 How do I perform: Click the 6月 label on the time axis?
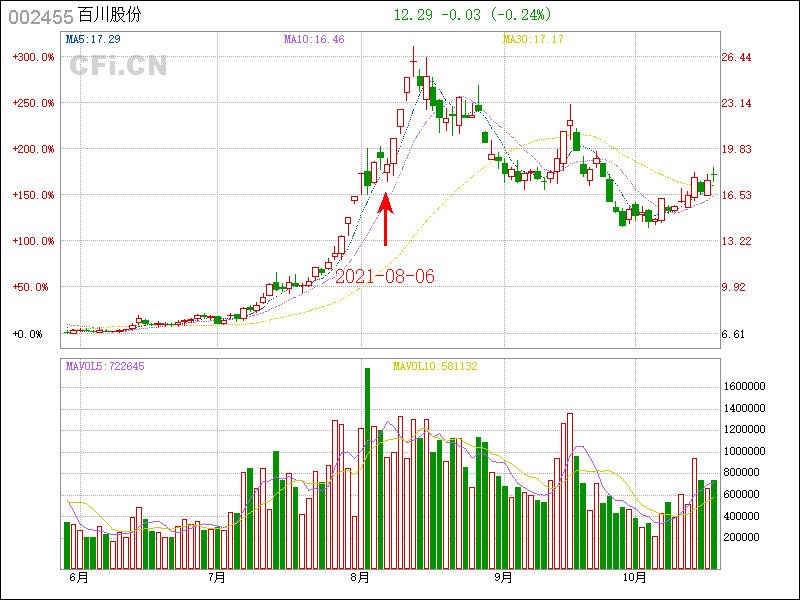(77, 577)
